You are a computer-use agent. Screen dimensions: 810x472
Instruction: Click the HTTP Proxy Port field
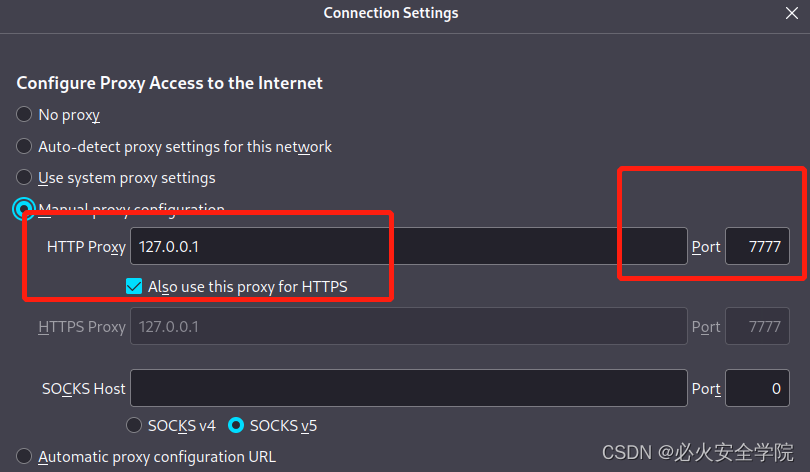point(757,246)
